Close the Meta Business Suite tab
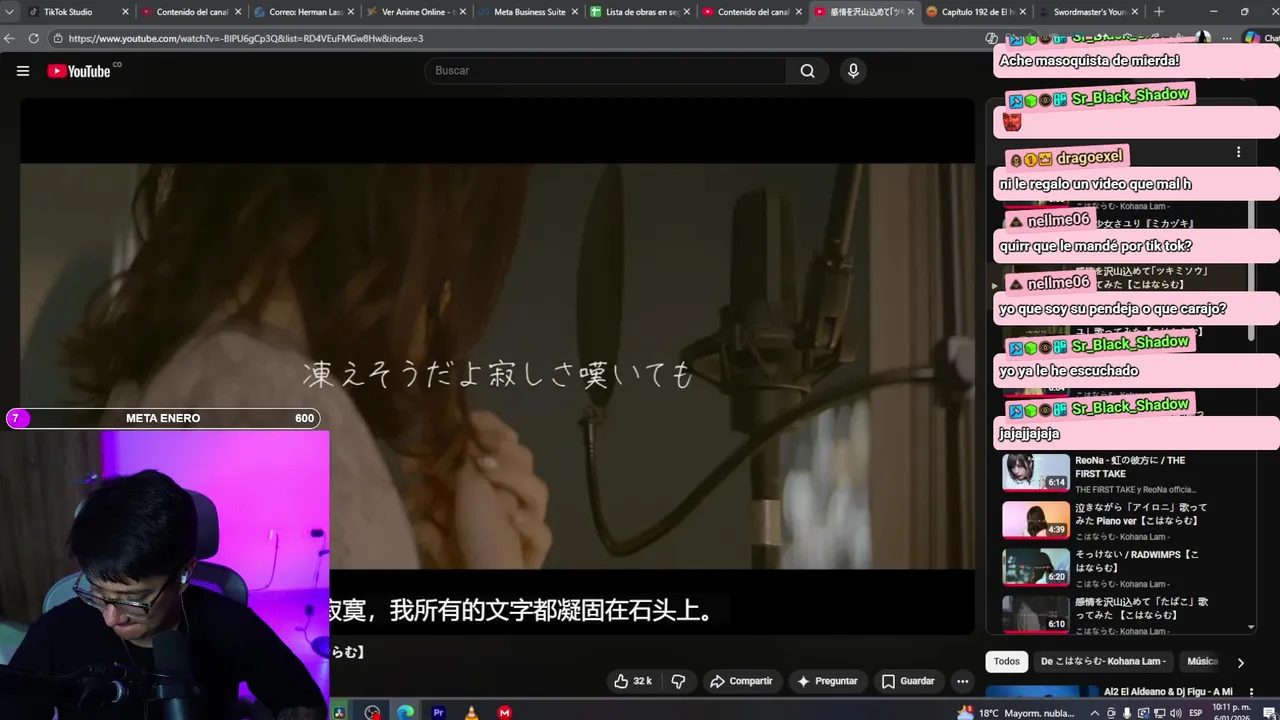1280x720 pixels. tap(574, 12)
